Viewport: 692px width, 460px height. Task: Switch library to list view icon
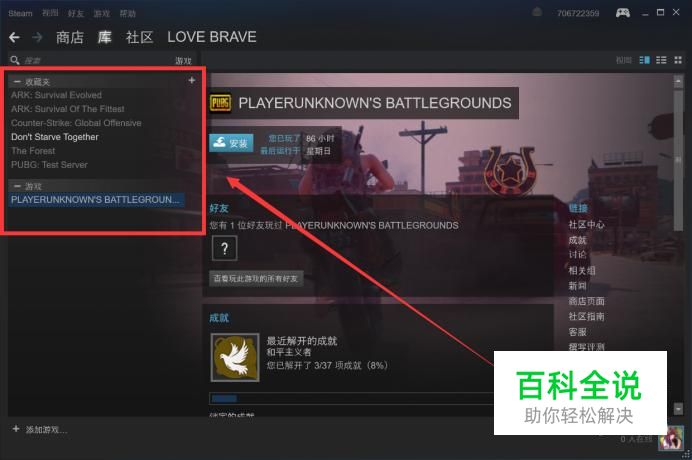pos(661,60)
